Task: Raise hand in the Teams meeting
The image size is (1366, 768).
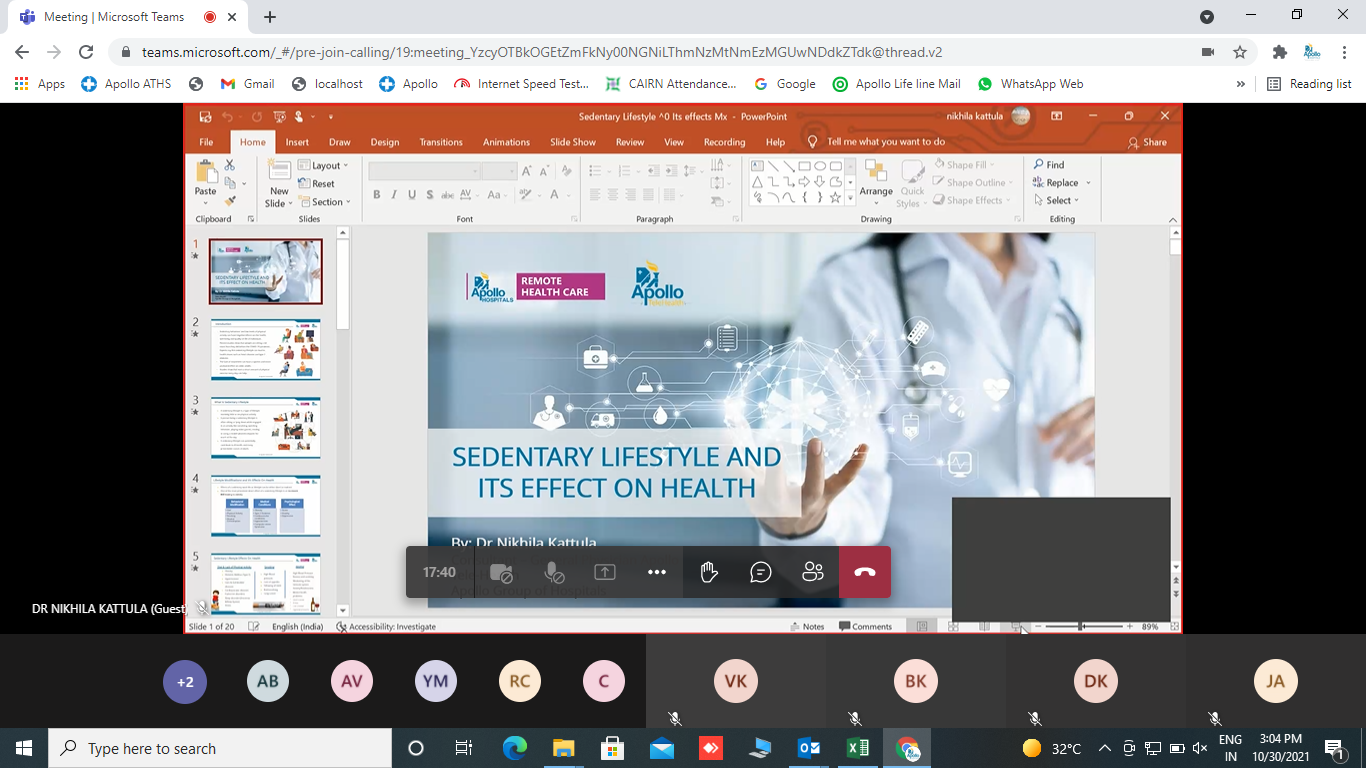Action: pyautogui.click(x=708, y=571)
